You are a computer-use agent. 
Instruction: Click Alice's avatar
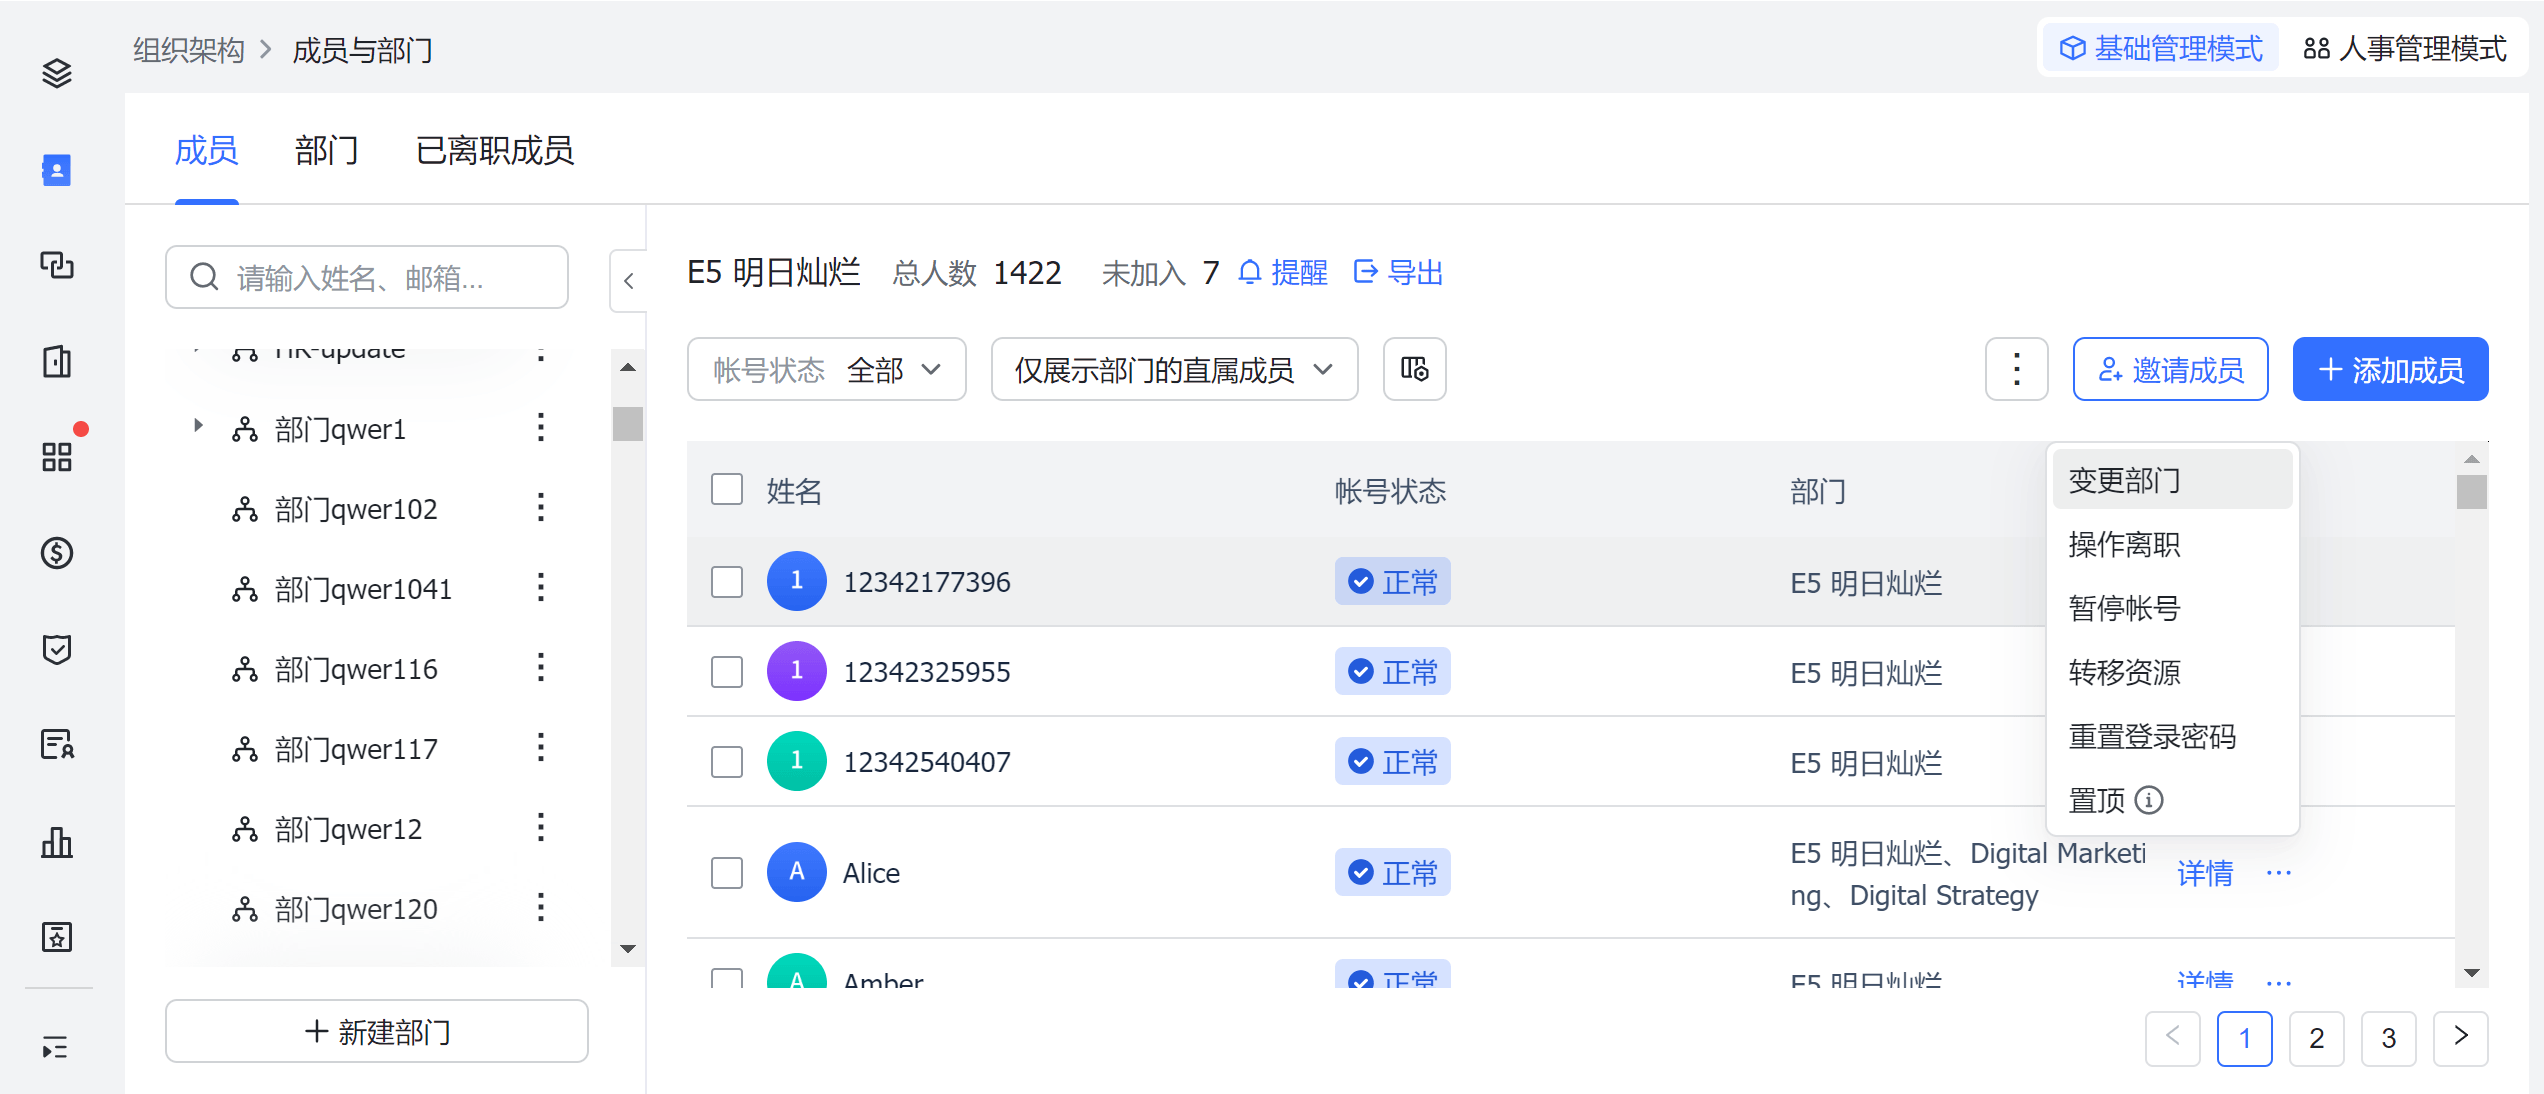point(796,872)
